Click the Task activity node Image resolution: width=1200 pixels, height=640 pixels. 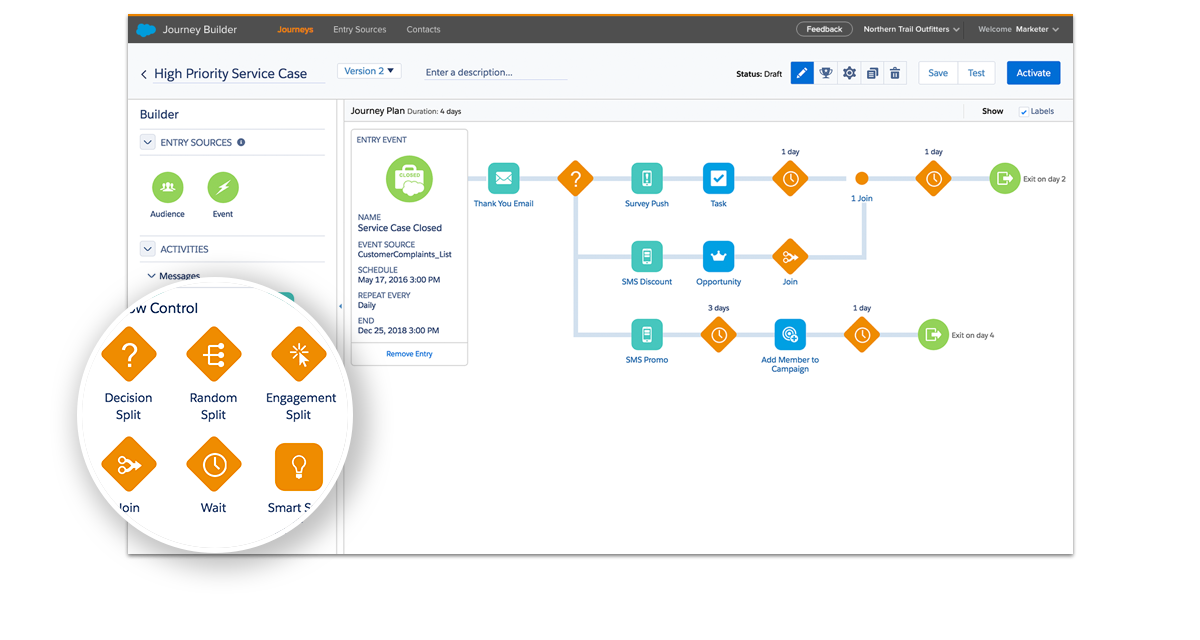(718, 179)
